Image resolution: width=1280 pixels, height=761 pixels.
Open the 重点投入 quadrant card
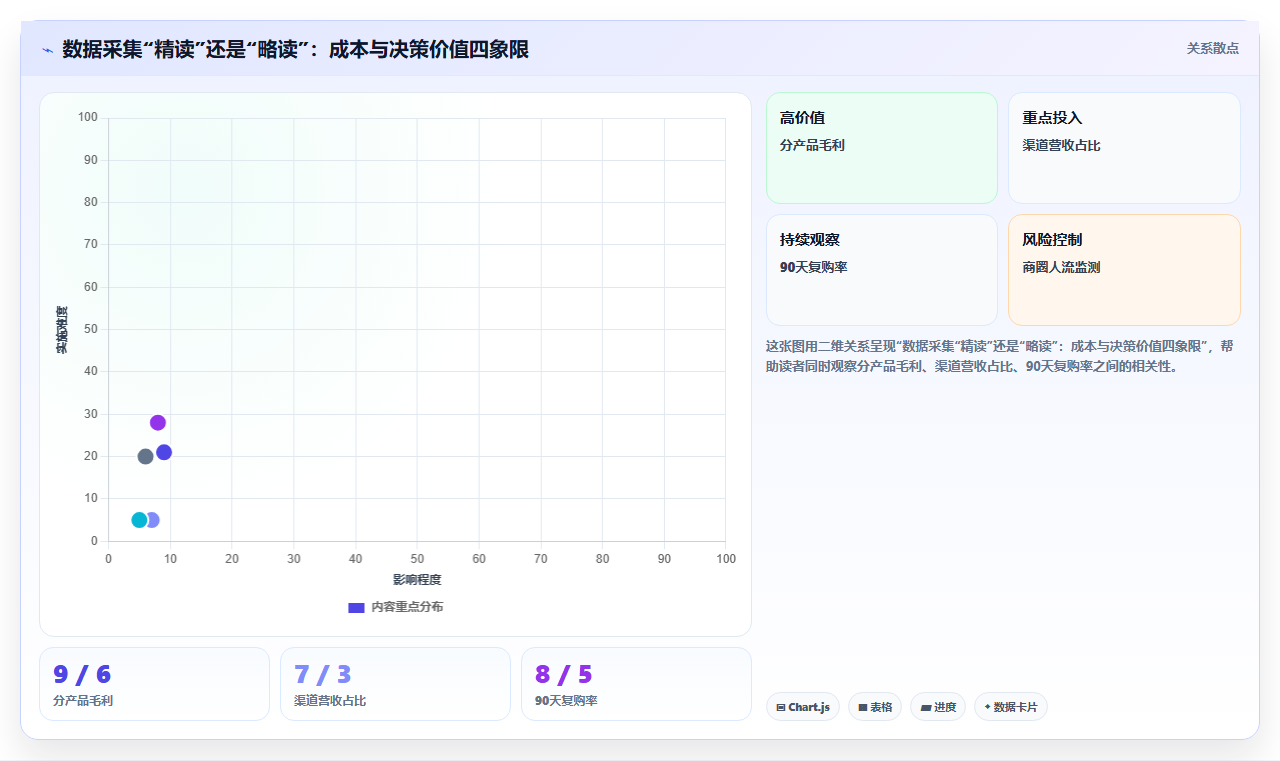[1124, 148]
